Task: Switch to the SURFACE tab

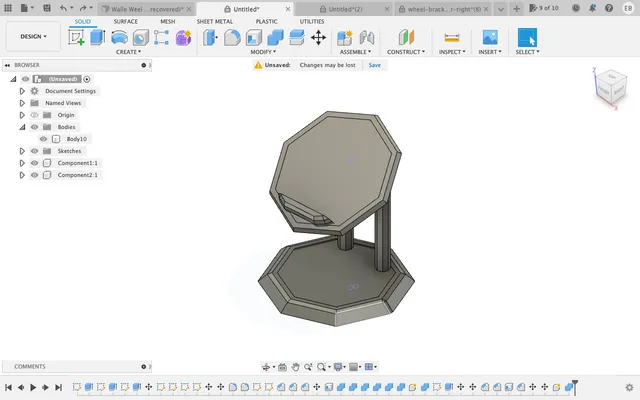Action: [x=126, y=21]
